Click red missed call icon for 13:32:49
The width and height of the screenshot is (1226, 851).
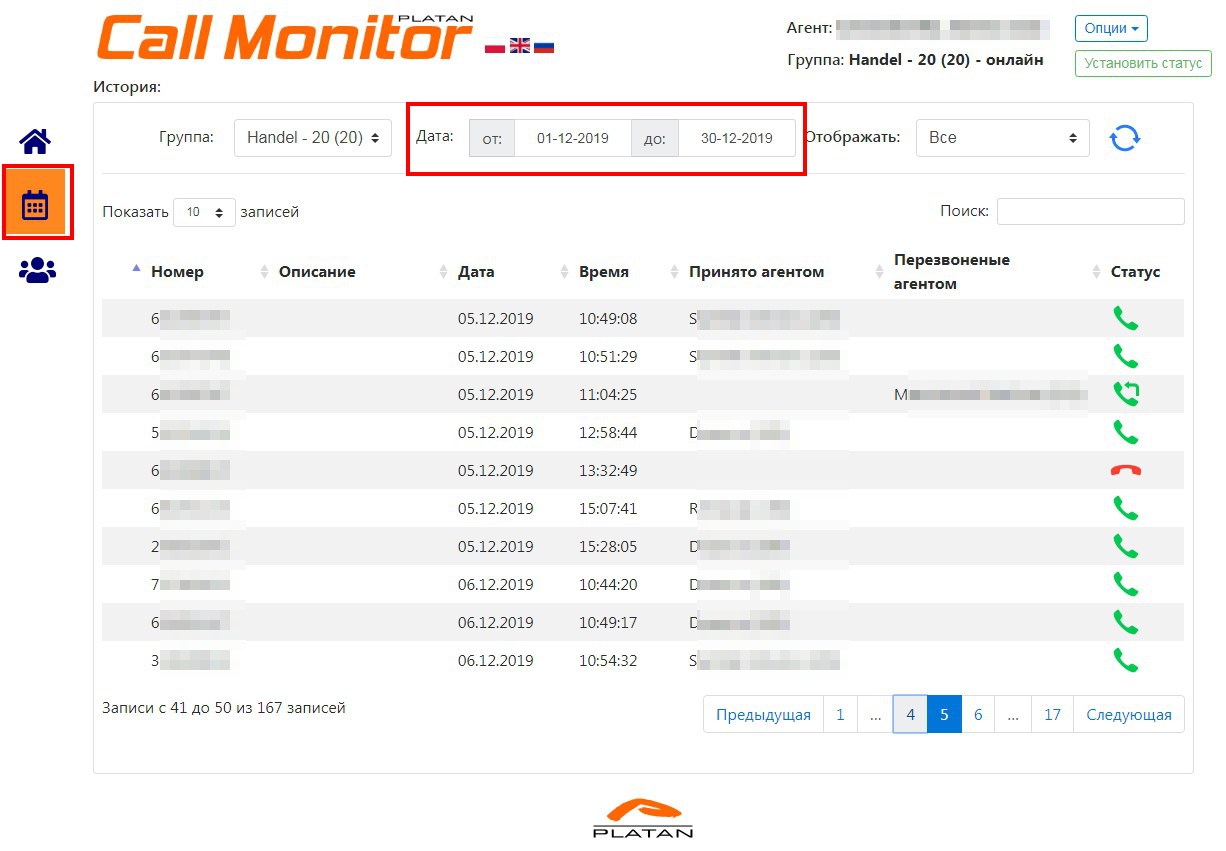[x=1126, y=471]
